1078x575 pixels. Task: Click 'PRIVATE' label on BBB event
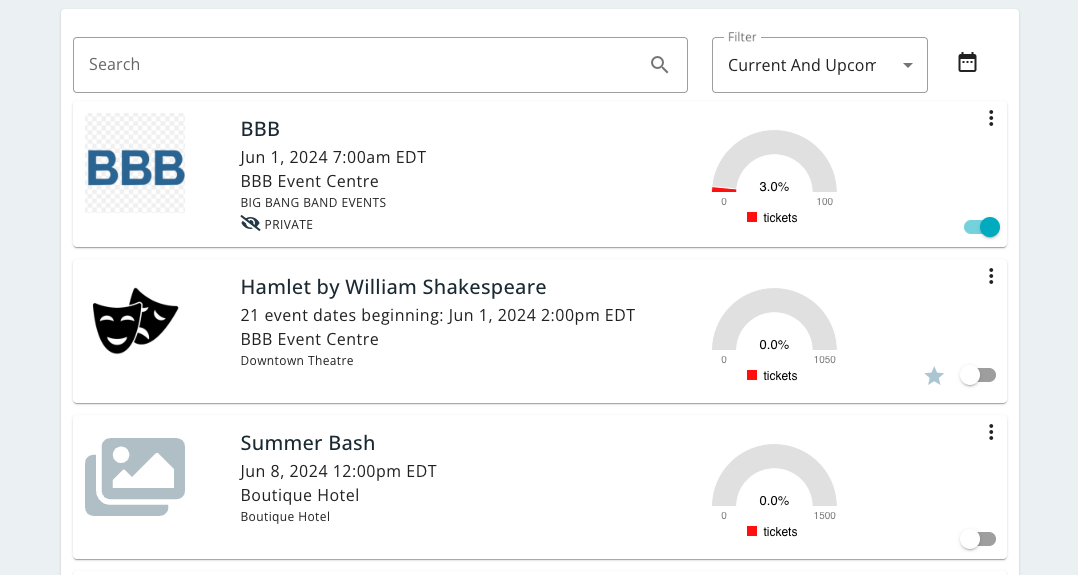(288, 224)
